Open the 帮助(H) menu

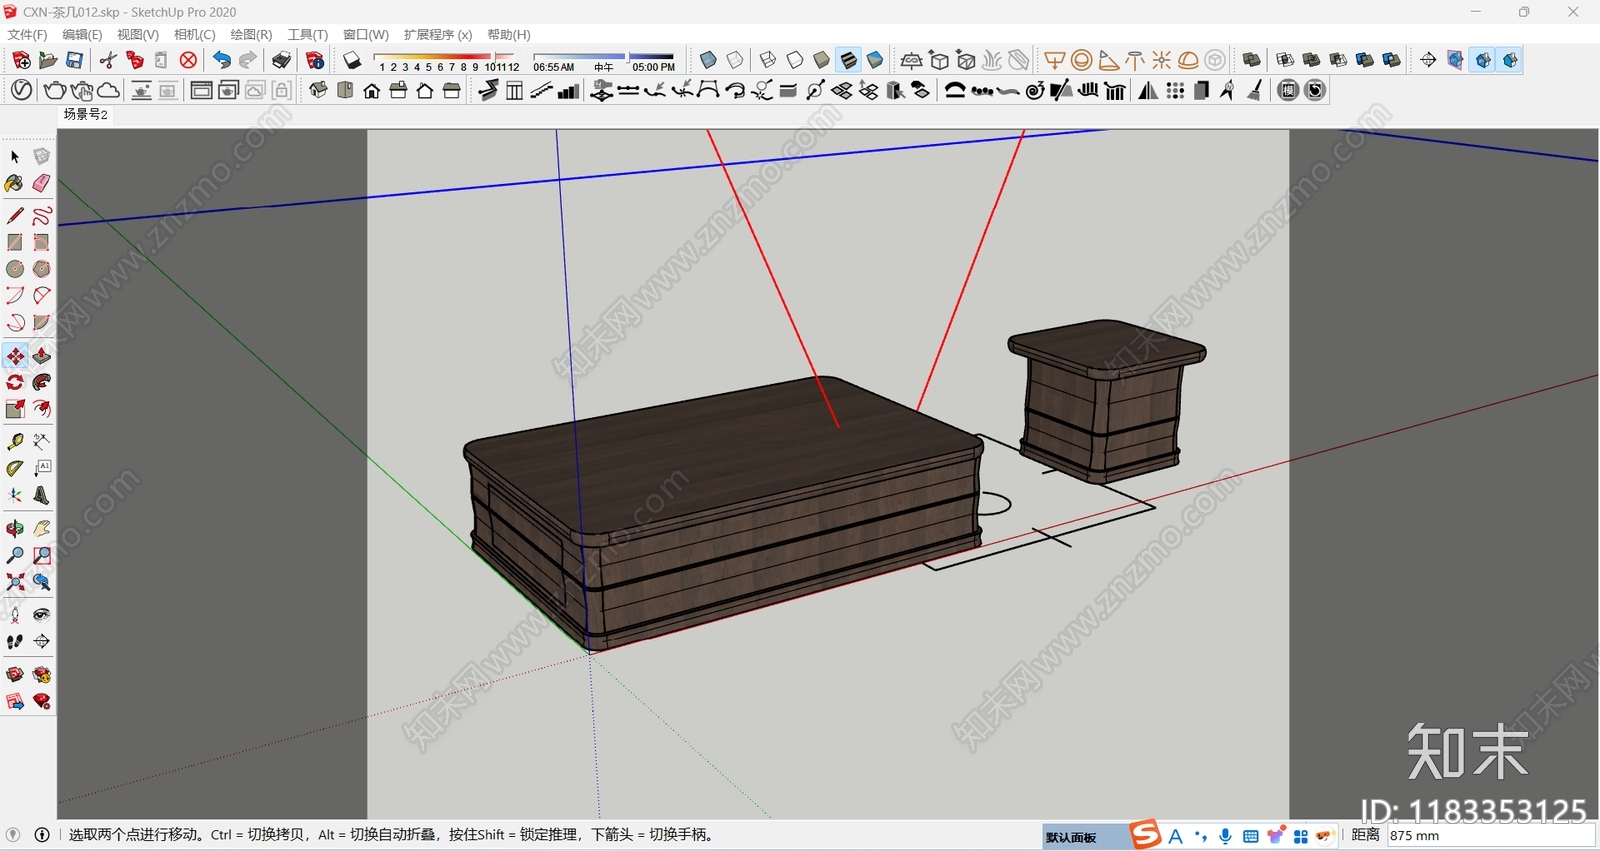(509, 35)
